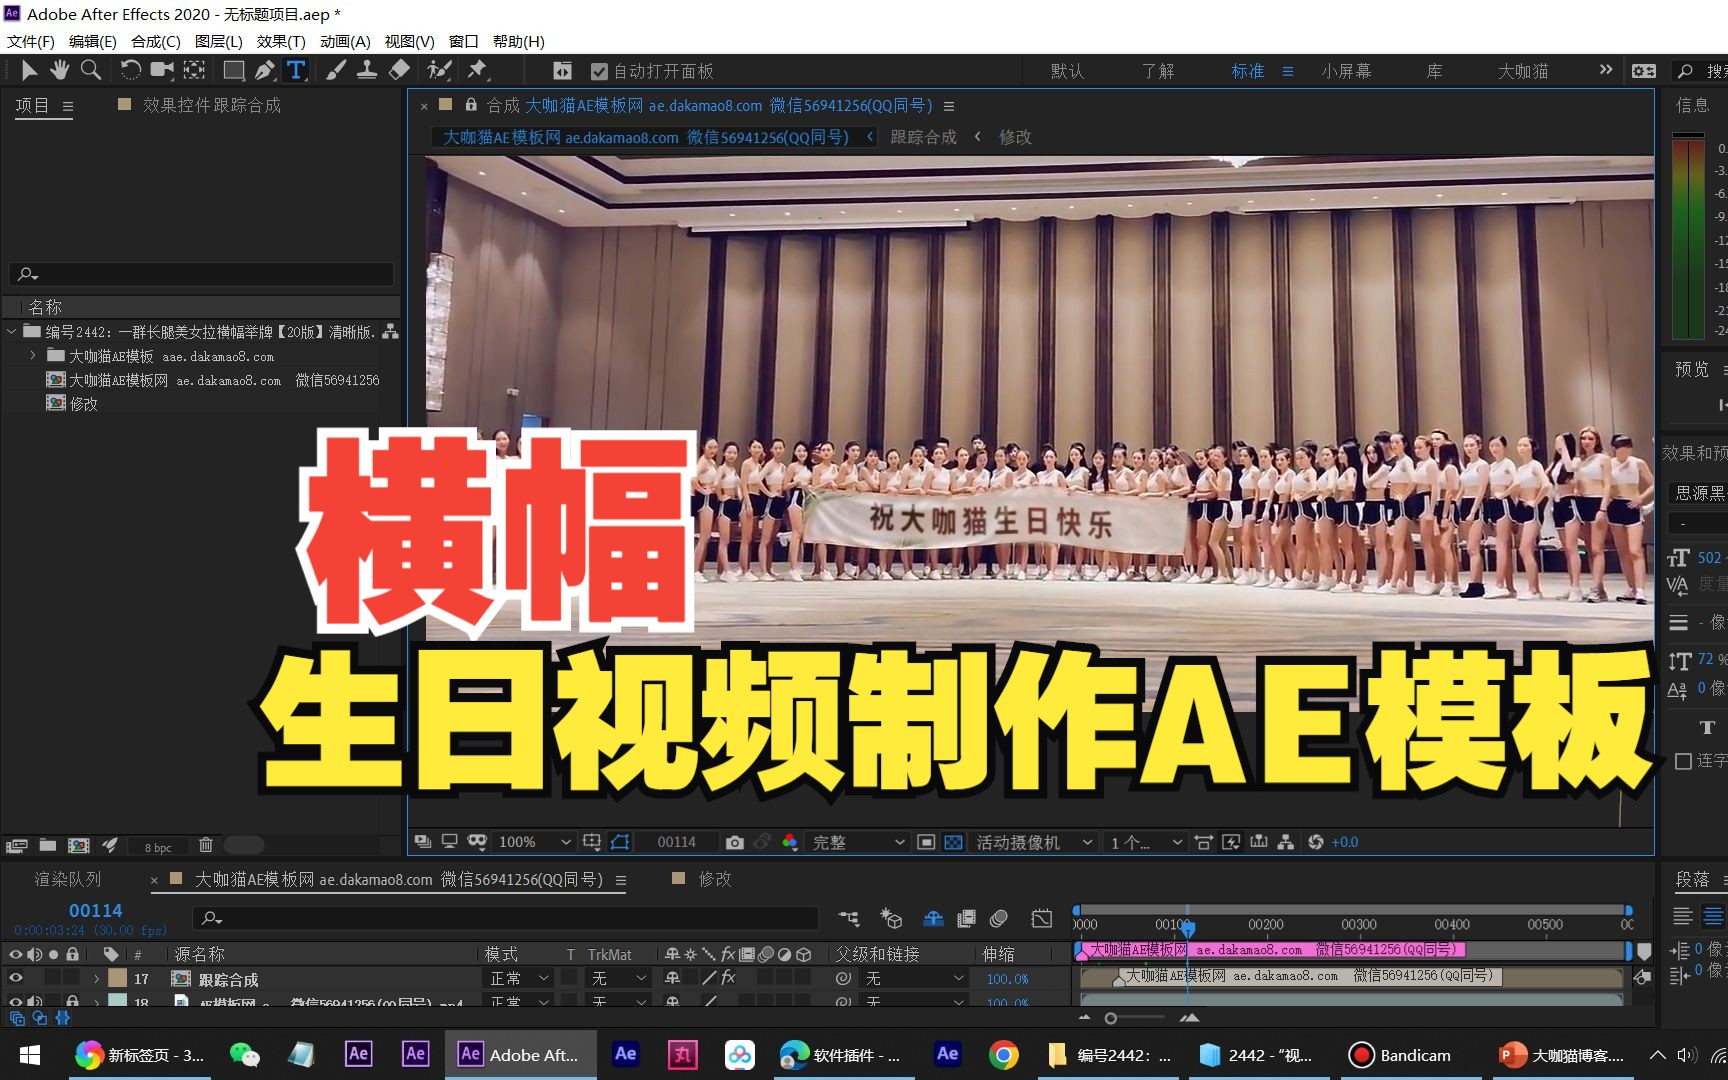Adjust the timeline zoom slider
Image resolution: width=1728 pixels, height=1080 pixels.
coord(1110,1018)
